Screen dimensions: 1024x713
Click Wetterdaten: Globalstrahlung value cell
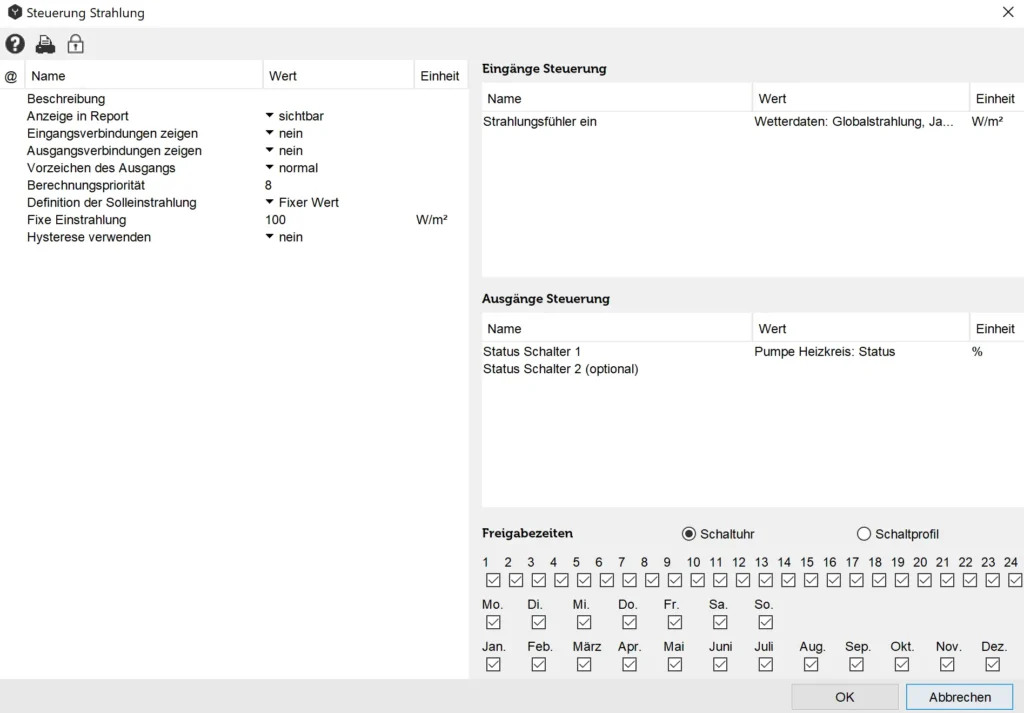click(x=854, y=121)
